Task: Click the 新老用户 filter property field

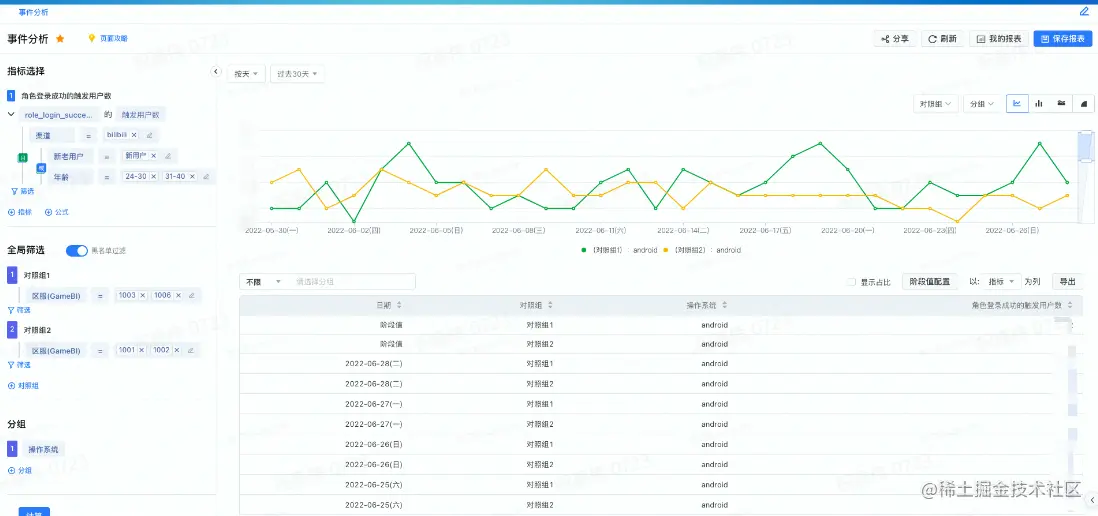Action: pyautogui.click(x=71, y=156)
